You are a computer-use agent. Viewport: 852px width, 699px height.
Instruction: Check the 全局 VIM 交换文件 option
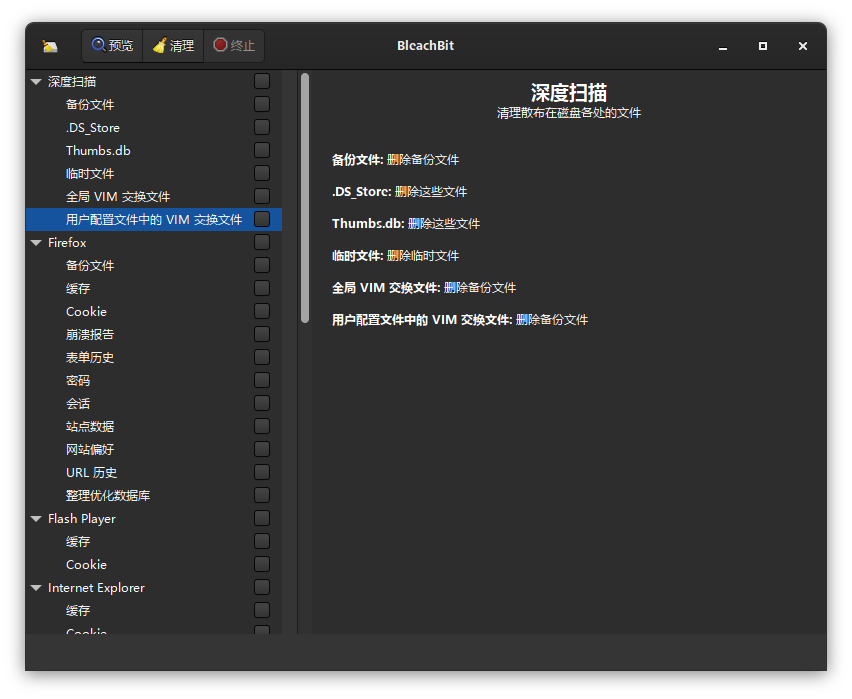coord(261,195)
